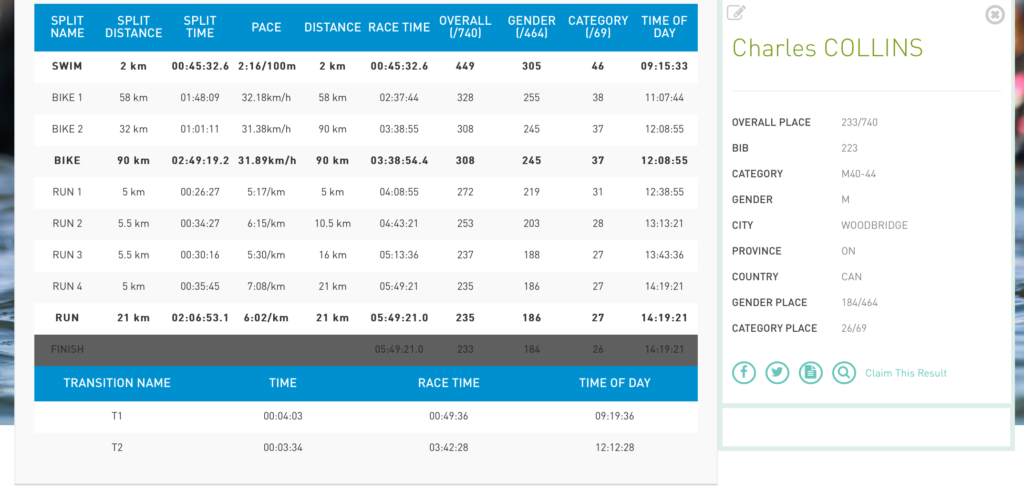This screenshot has width=1024, height=491.
Task: Select the BIKE 1 split row
Action: pos(366,98)
